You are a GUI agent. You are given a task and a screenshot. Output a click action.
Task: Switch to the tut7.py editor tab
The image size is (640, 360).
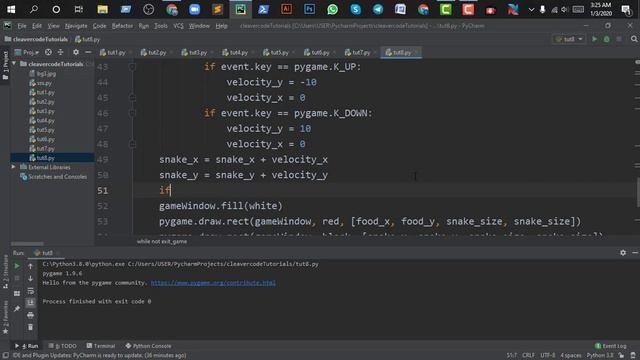pos(358,52)
